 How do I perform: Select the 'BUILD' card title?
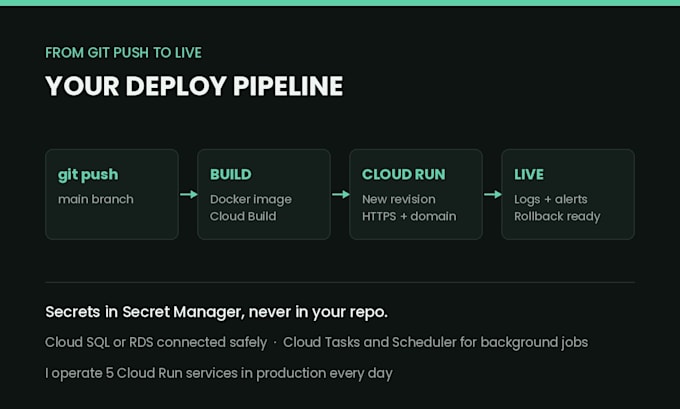click(x=231, y=174)
